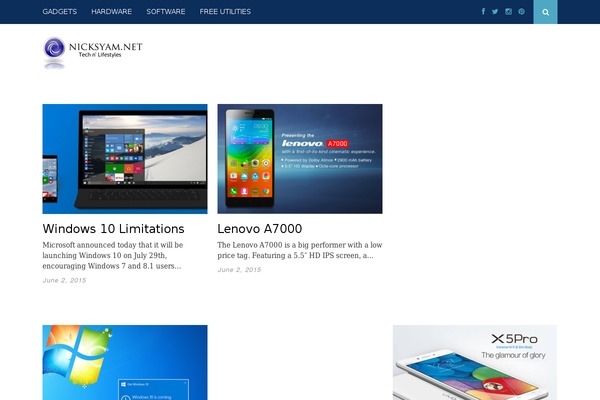Go to the Software menu
Image resolution: width=600 pixels, height=400 pixels.
pyautogui.click(x=166, y=11)
